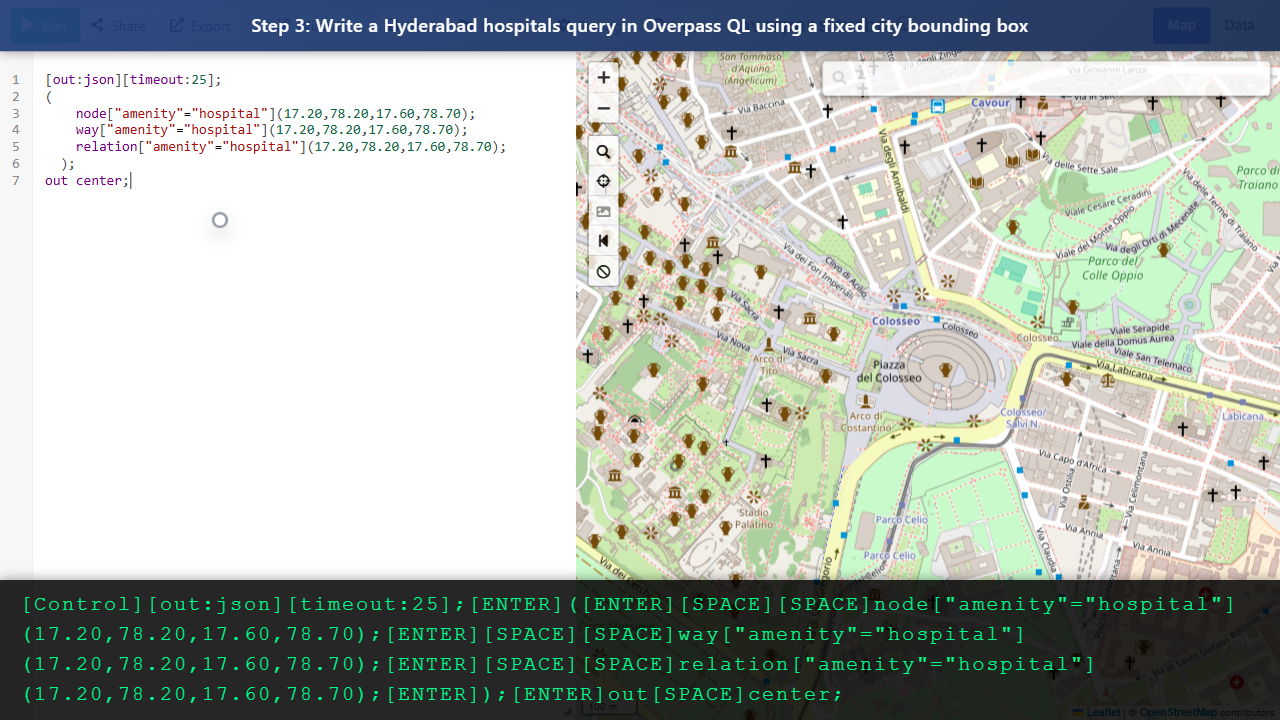
Task: Click the crosshair locate-me icon
Action: [603, 181]
